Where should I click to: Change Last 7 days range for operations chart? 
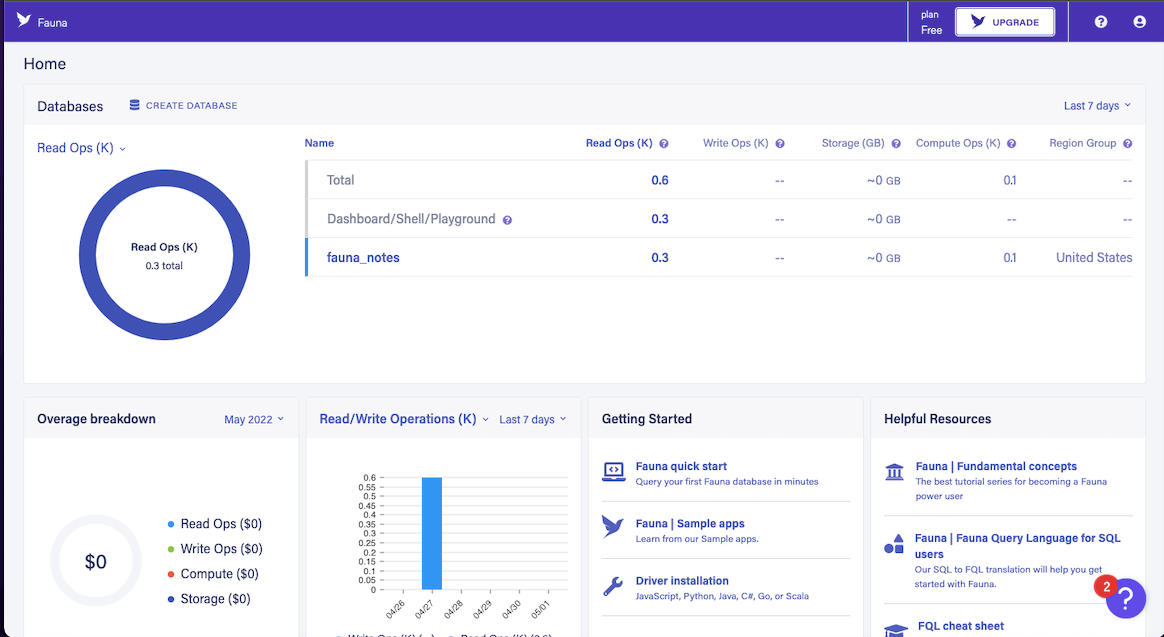click(x=532, y=419)
